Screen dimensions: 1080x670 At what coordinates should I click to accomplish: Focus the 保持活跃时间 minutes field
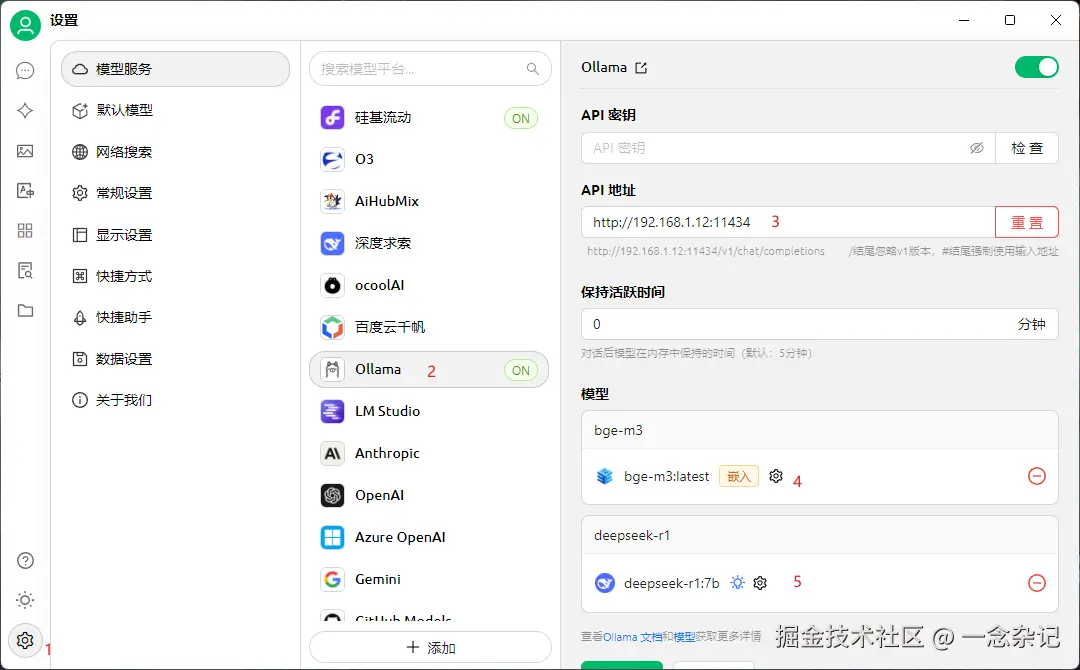(x=820, y=324)
